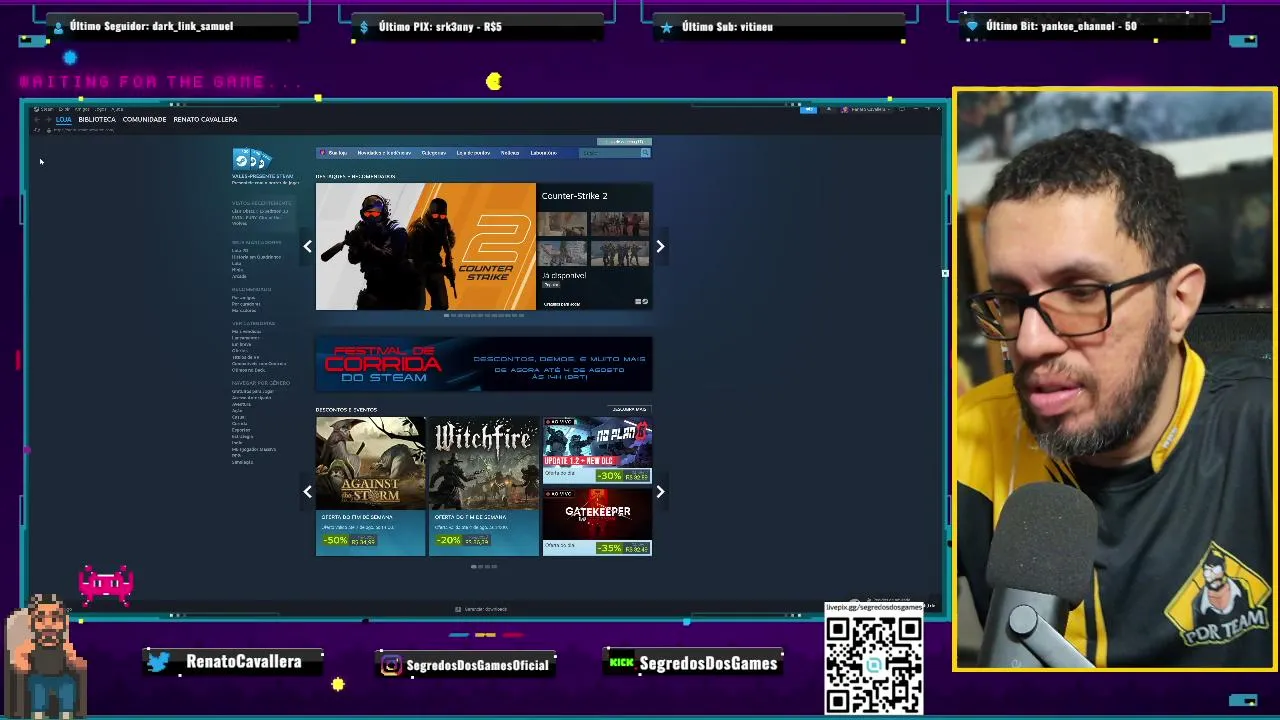Open Laboratórios in store navigation
Viewport: 1280px width, 720px height.
(543, 153)
